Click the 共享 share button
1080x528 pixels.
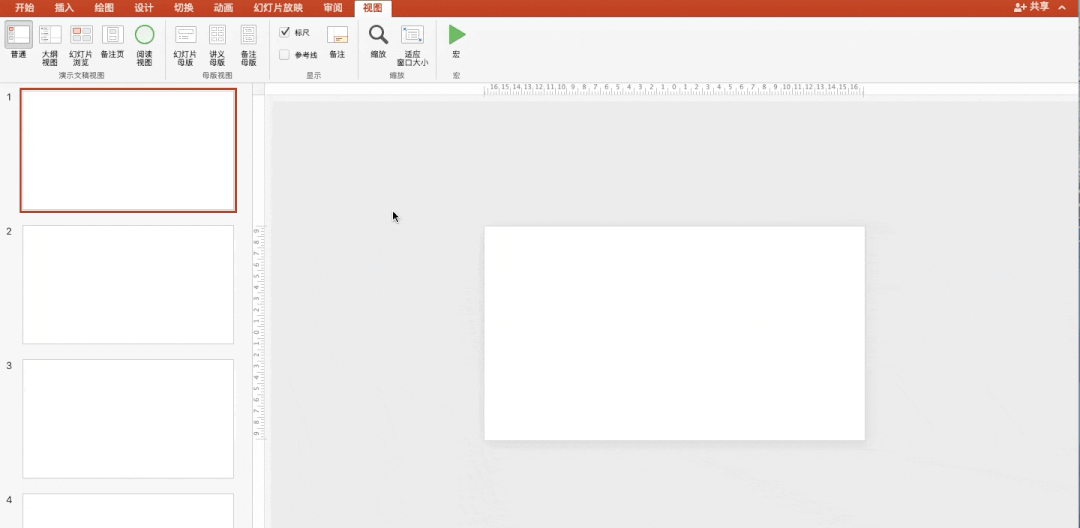pyautogui.click(x=1032, y=7)
